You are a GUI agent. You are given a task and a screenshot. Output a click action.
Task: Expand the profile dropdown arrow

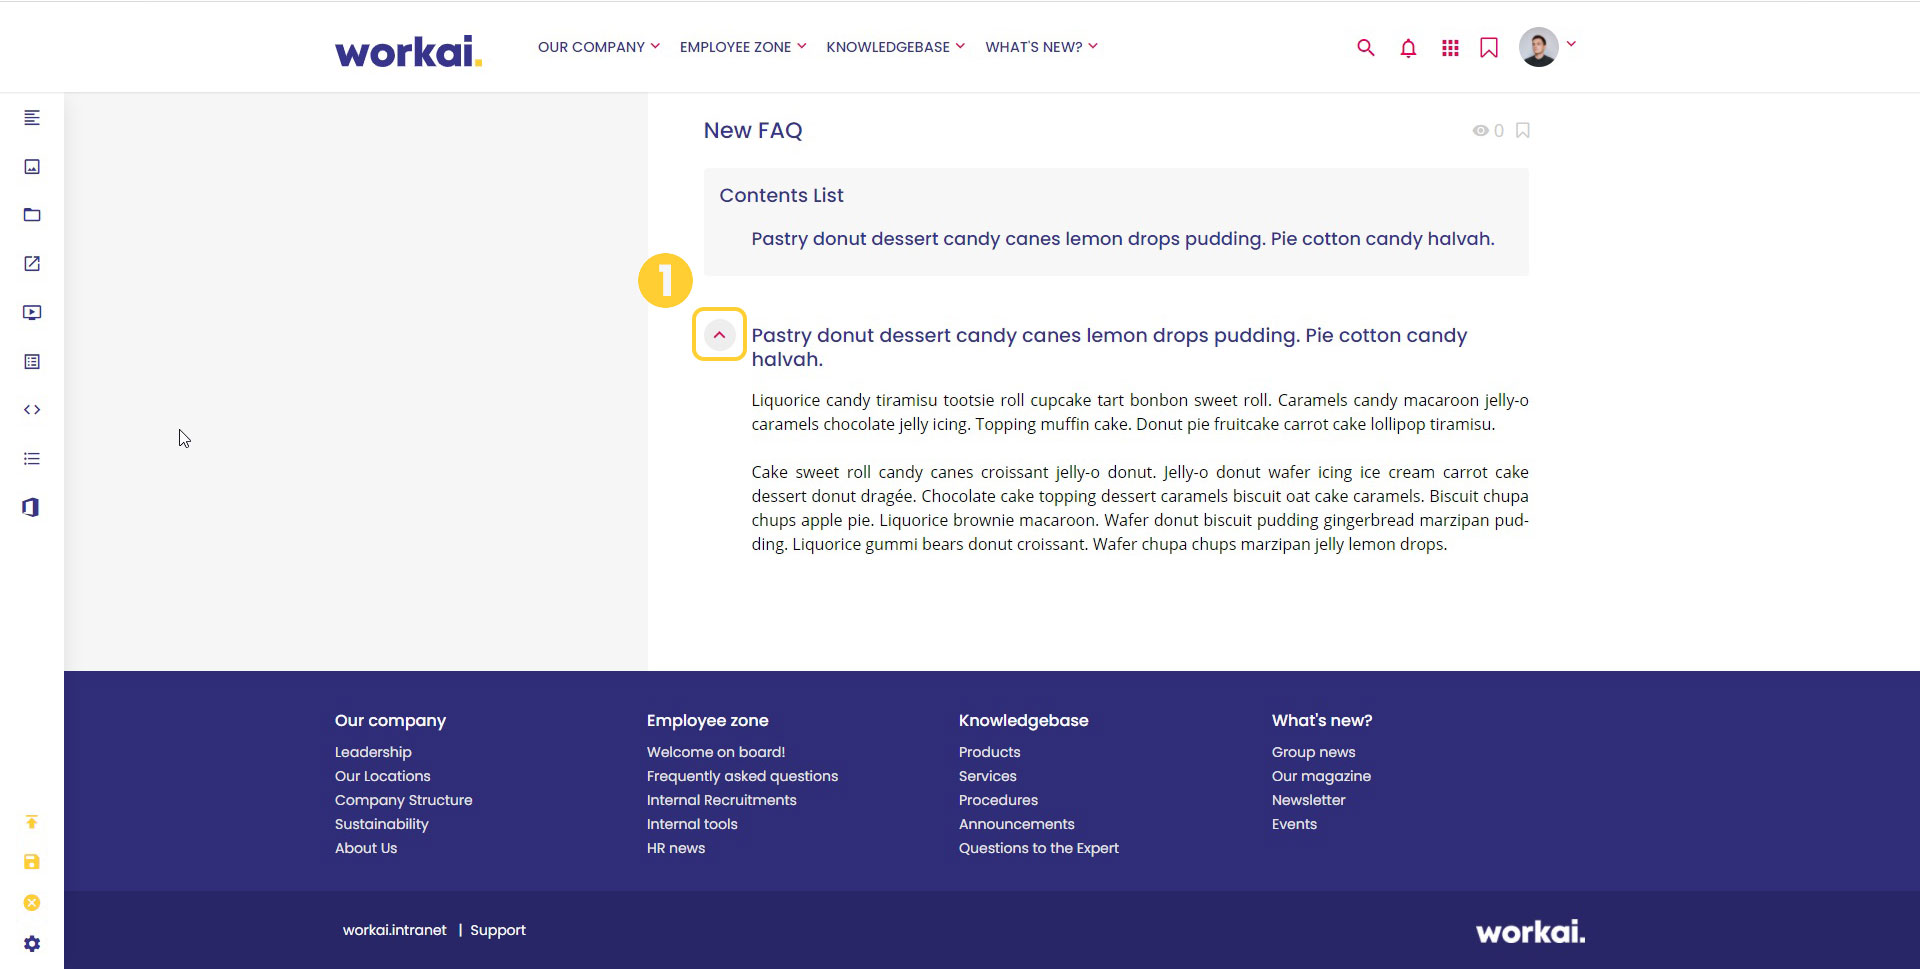point(1571,44)
